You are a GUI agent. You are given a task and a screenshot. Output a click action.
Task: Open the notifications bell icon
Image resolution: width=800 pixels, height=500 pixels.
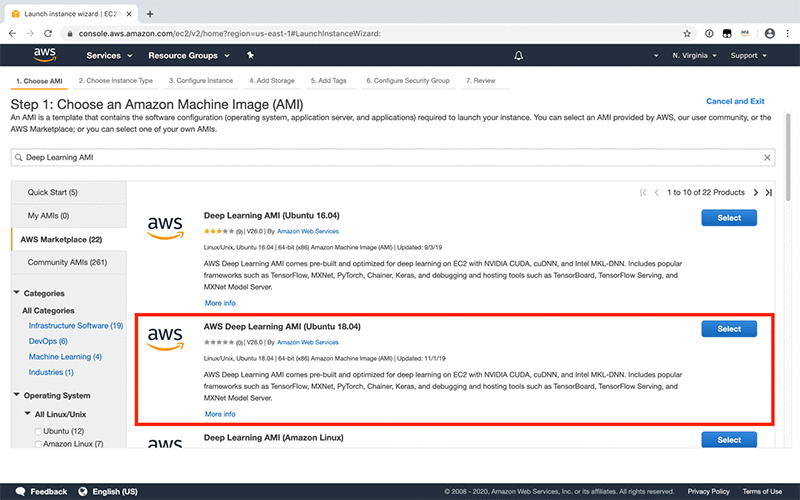pyautogui.click(x=518, y=56)
